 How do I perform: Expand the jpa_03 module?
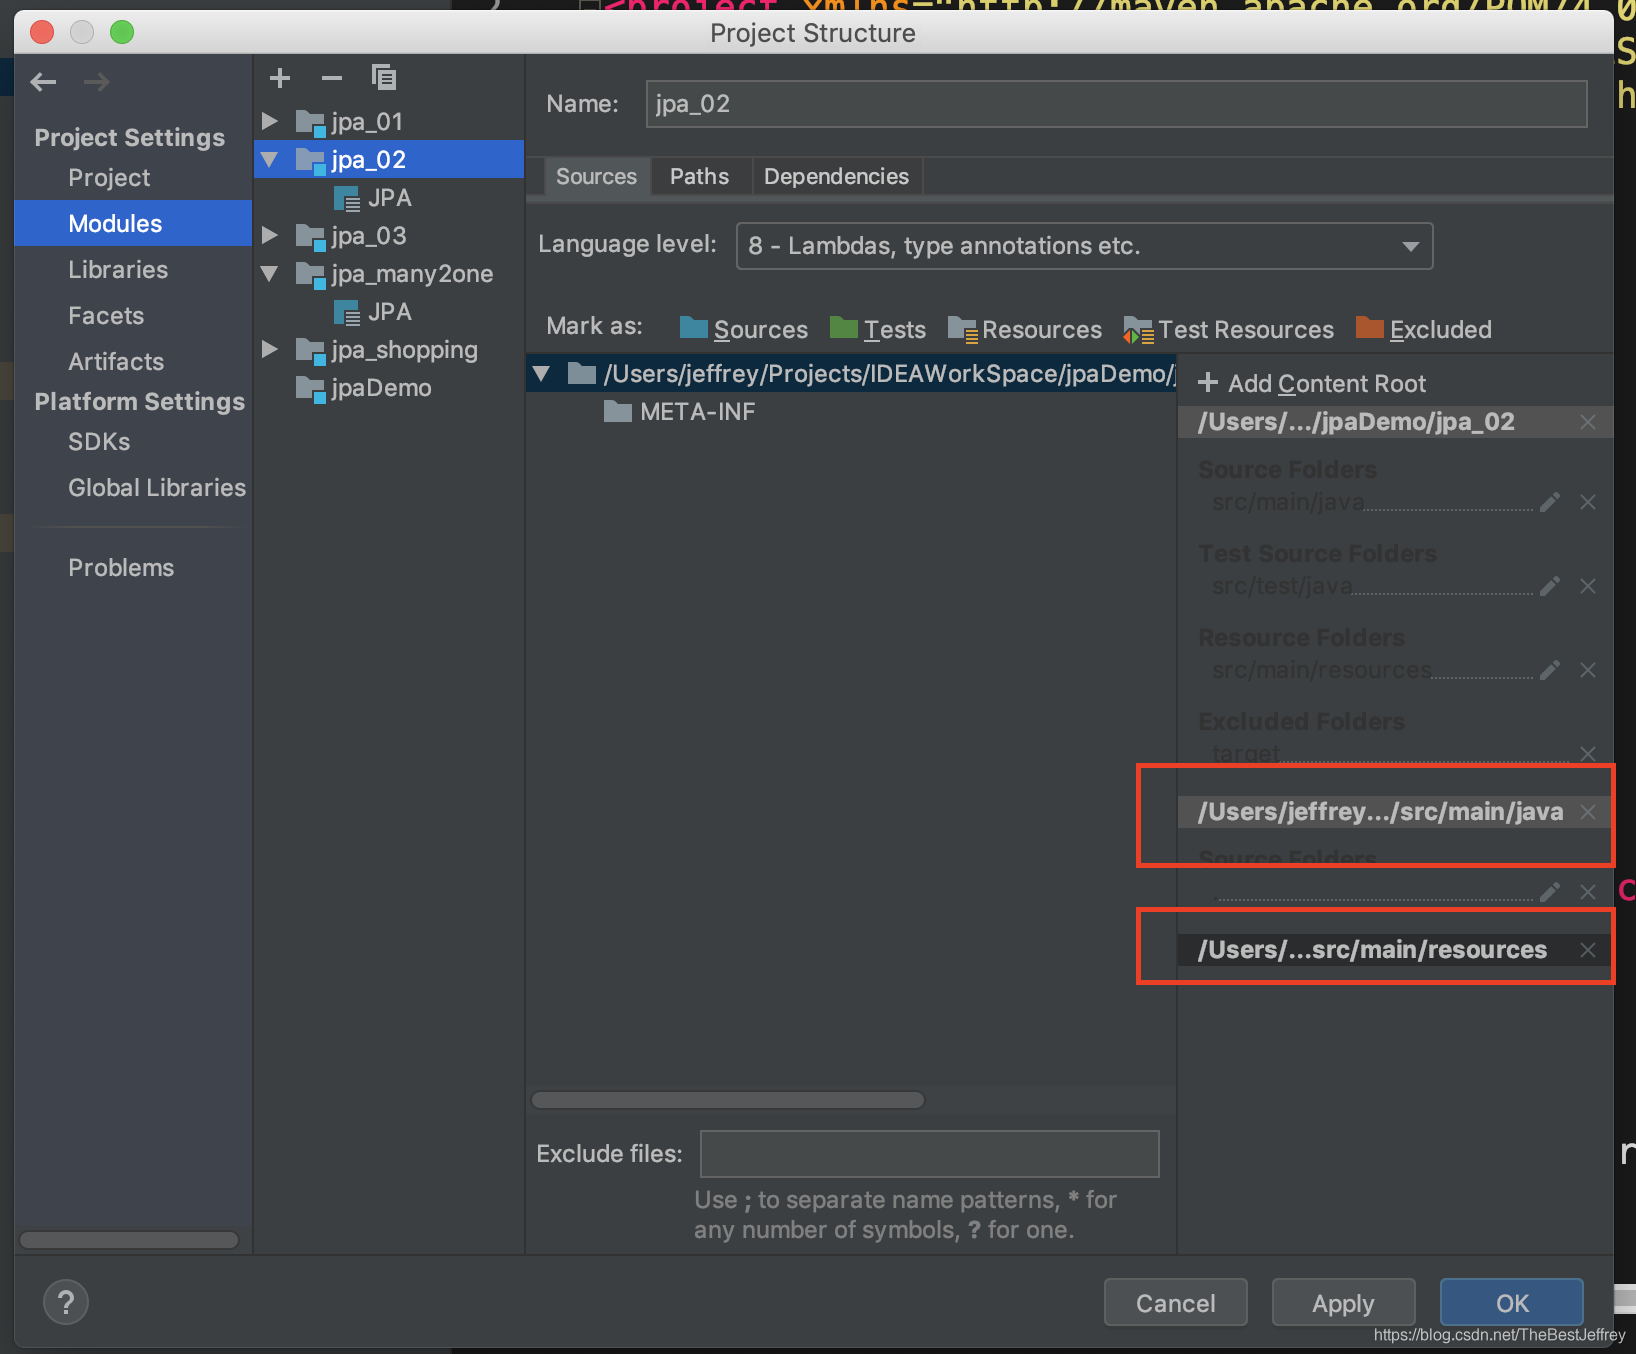(x=269, y=235)
